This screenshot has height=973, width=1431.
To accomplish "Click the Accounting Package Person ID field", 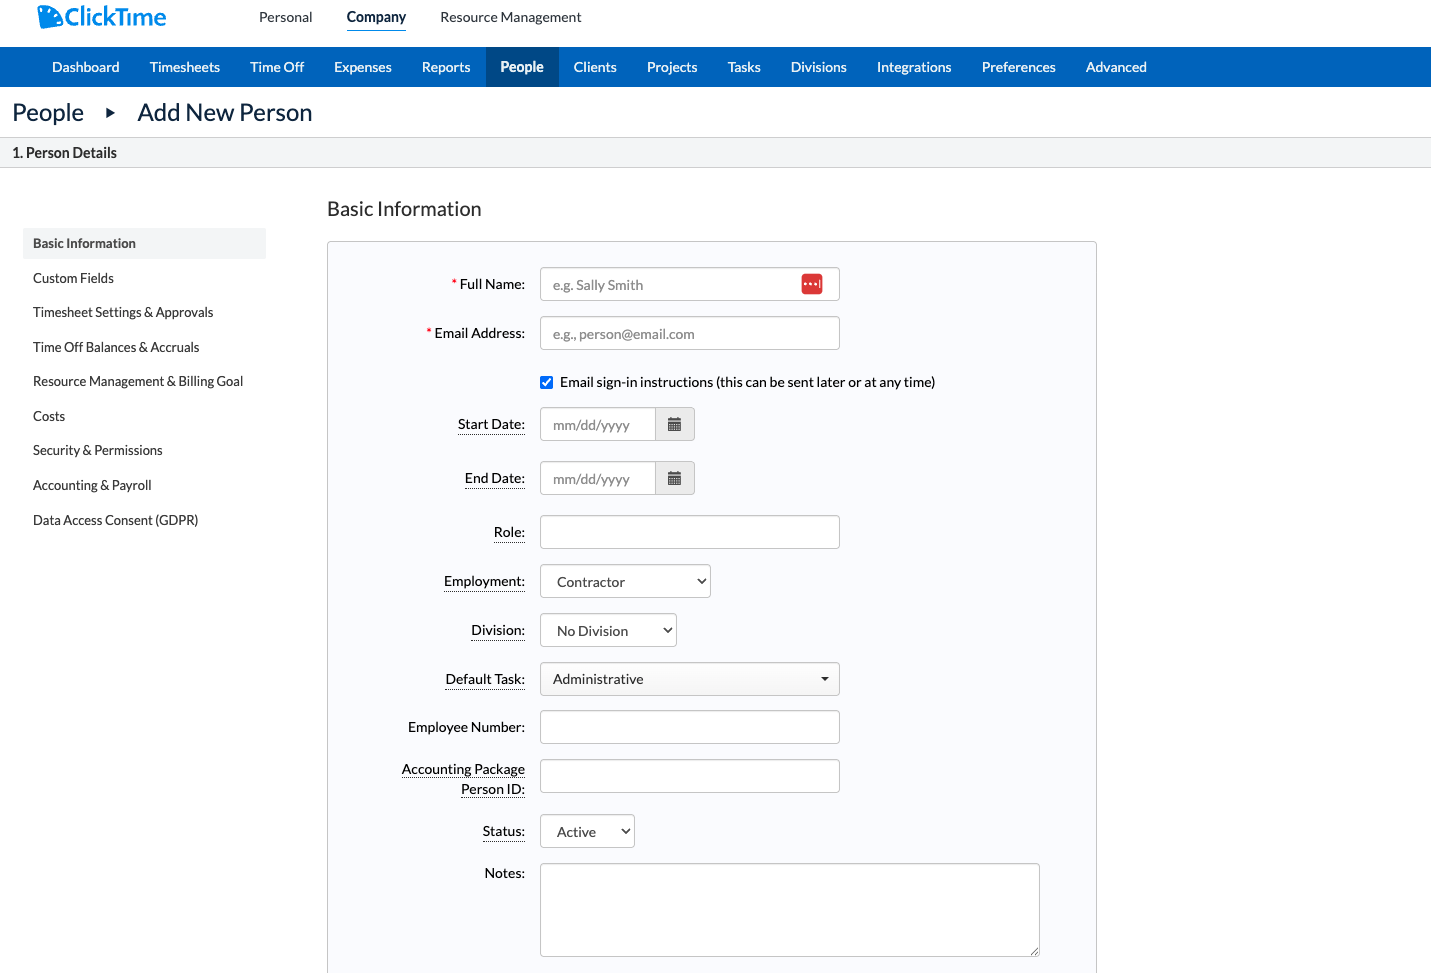I will coord(690,776).
